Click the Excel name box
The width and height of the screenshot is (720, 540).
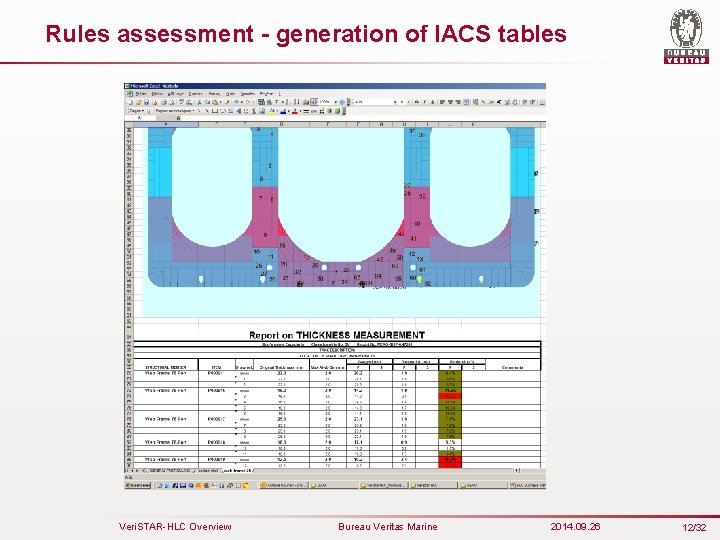[x=140, y=118]
